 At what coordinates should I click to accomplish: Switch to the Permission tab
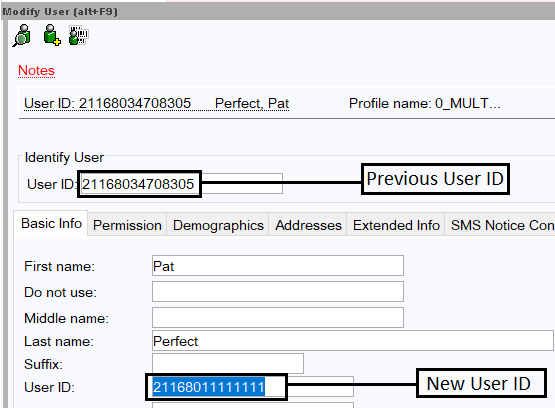tap(127, 225)
